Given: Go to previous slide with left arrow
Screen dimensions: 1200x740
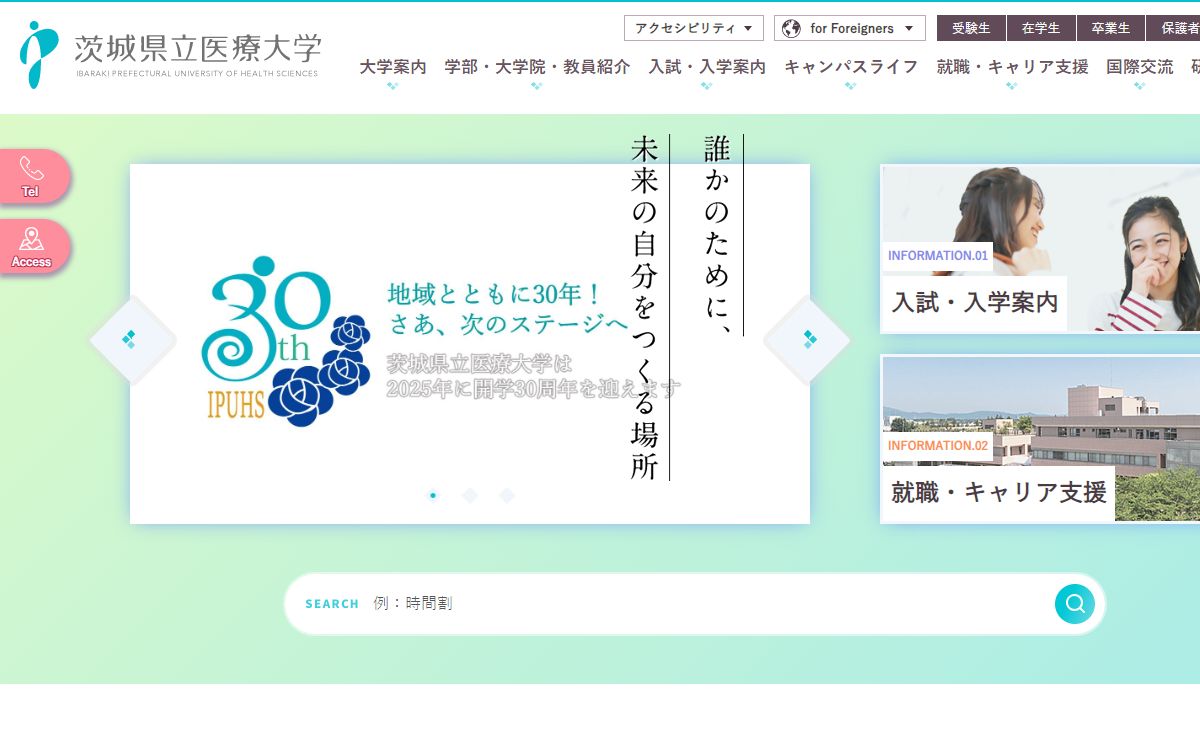Looking at the screenshot, I should [132, 340].
